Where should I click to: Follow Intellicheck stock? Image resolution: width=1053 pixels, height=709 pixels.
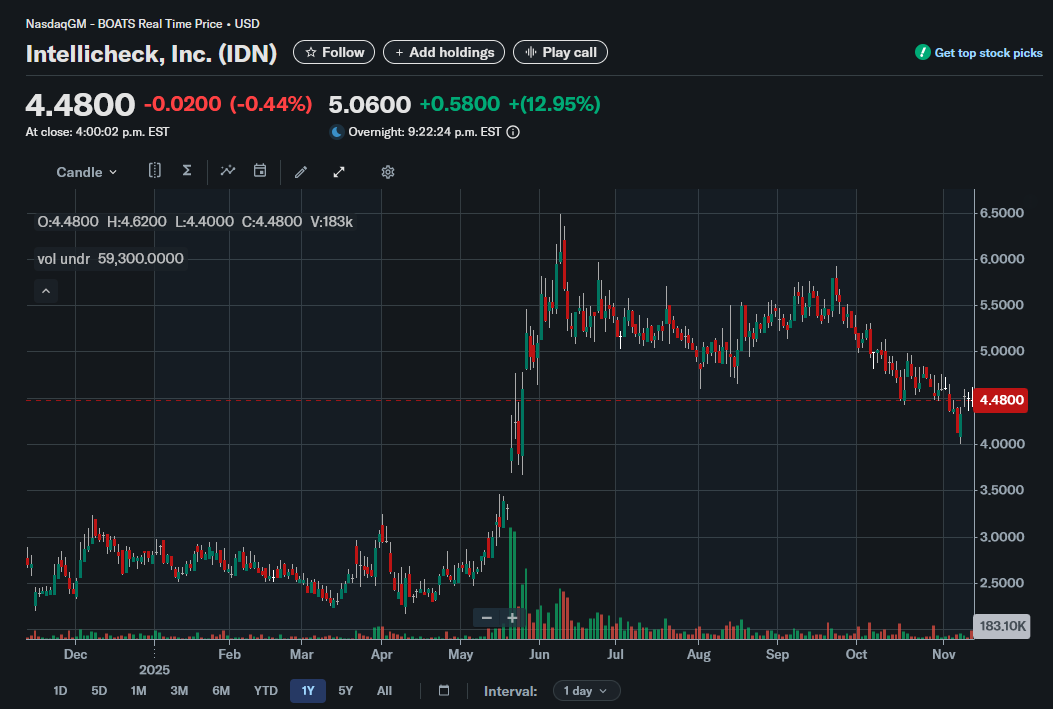pyautogui.click(x=334, y=52)
